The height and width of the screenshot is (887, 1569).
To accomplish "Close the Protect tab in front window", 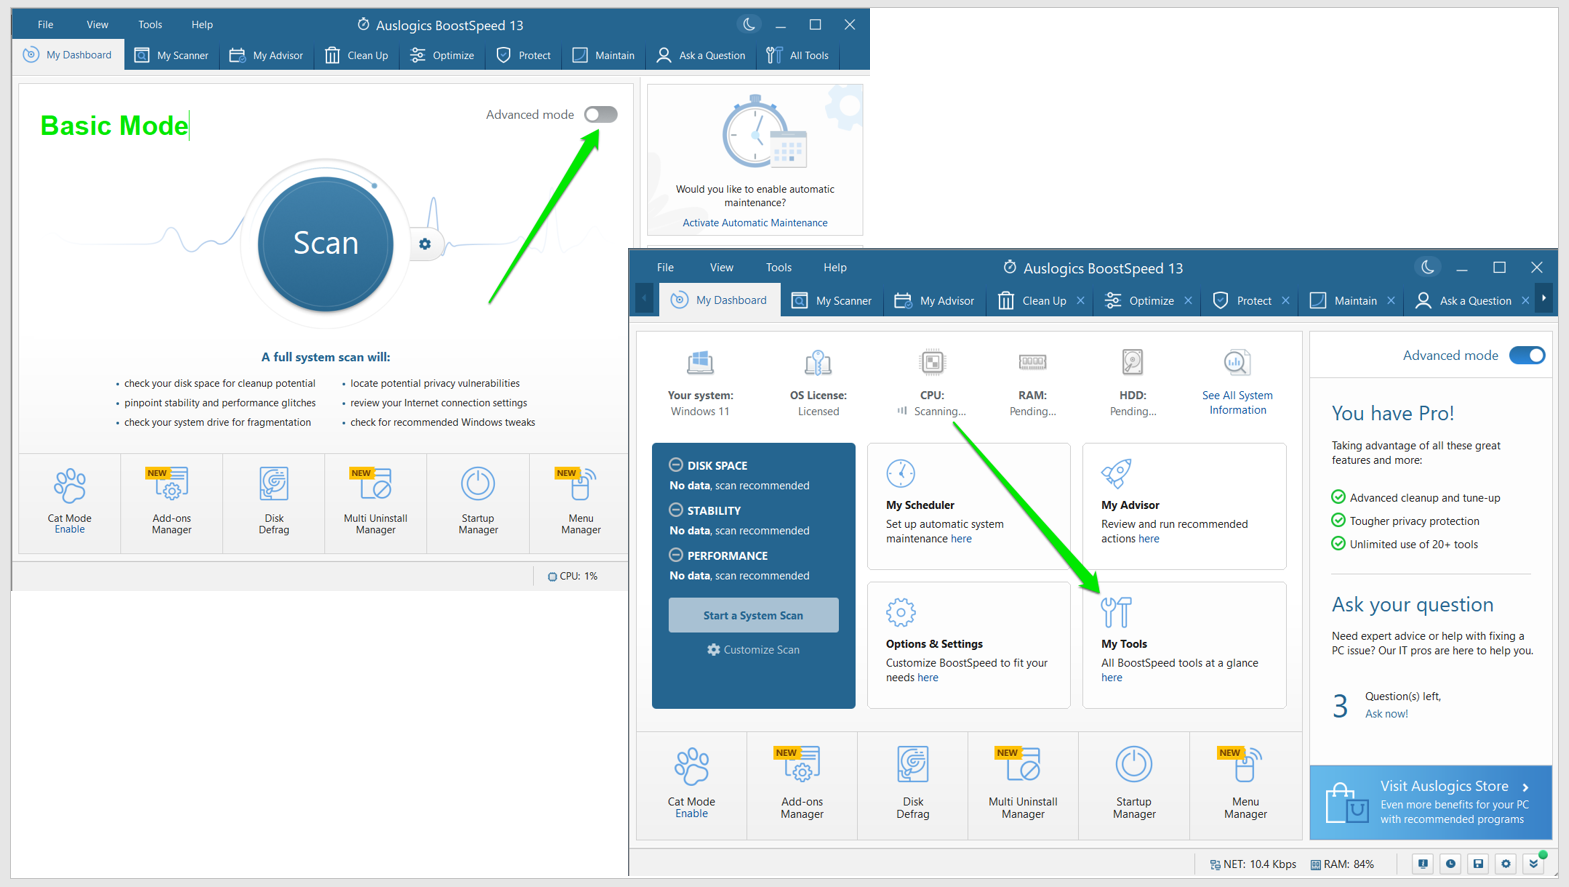I will pyautogui.click(x=1286, y=300).
